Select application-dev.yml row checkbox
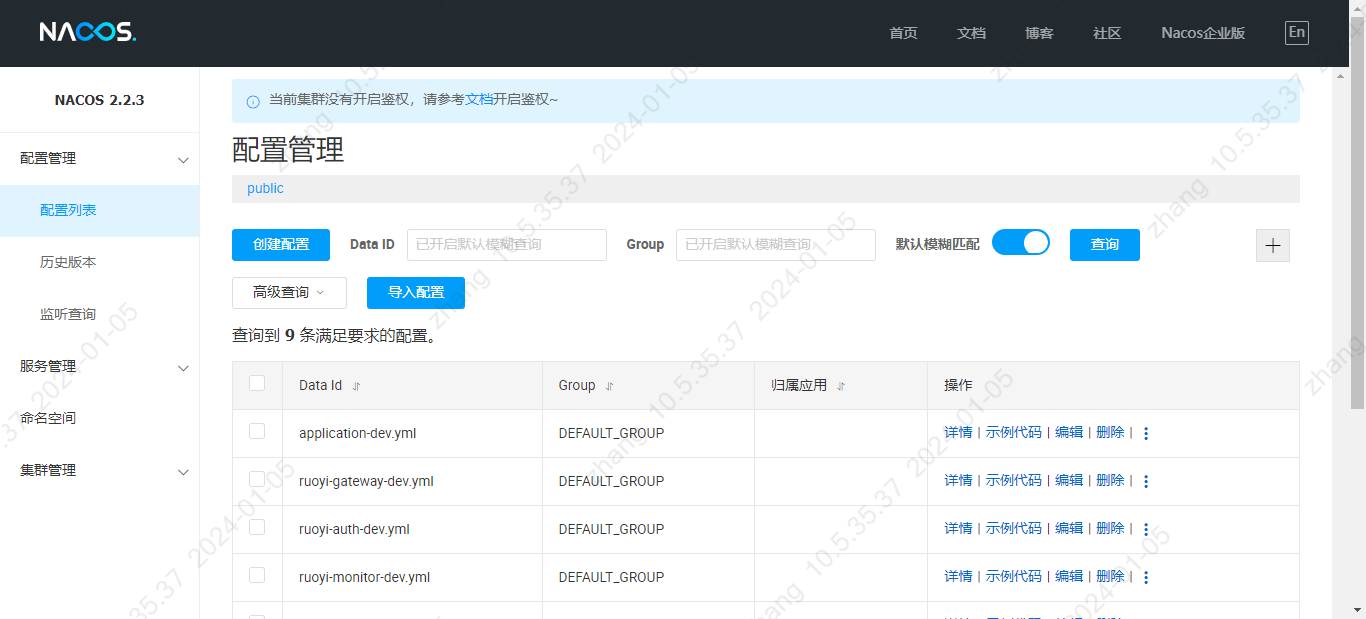Image resolution: width=1366 pixels, height=619 pixels. 257,431
